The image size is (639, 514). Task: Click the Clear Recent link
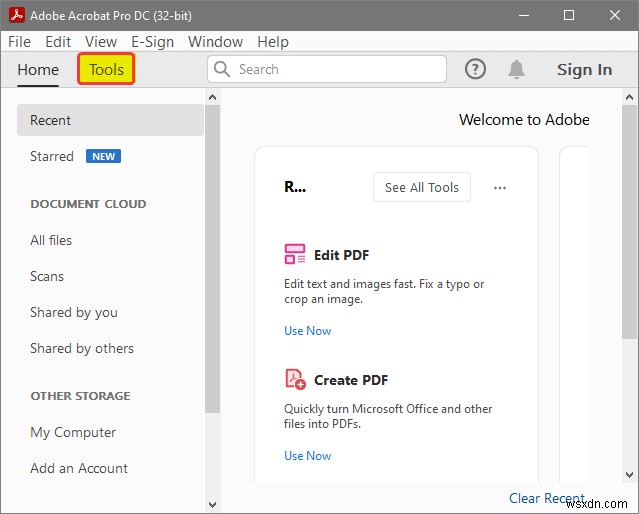[x=546, y=498]
